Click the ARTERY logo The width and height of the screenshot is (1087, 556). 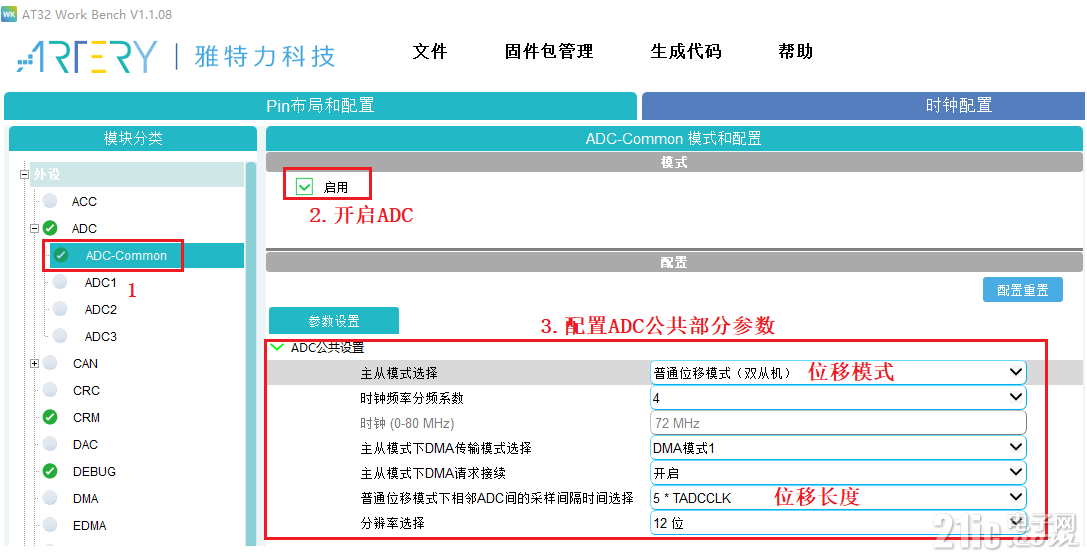tap(87, 56)
